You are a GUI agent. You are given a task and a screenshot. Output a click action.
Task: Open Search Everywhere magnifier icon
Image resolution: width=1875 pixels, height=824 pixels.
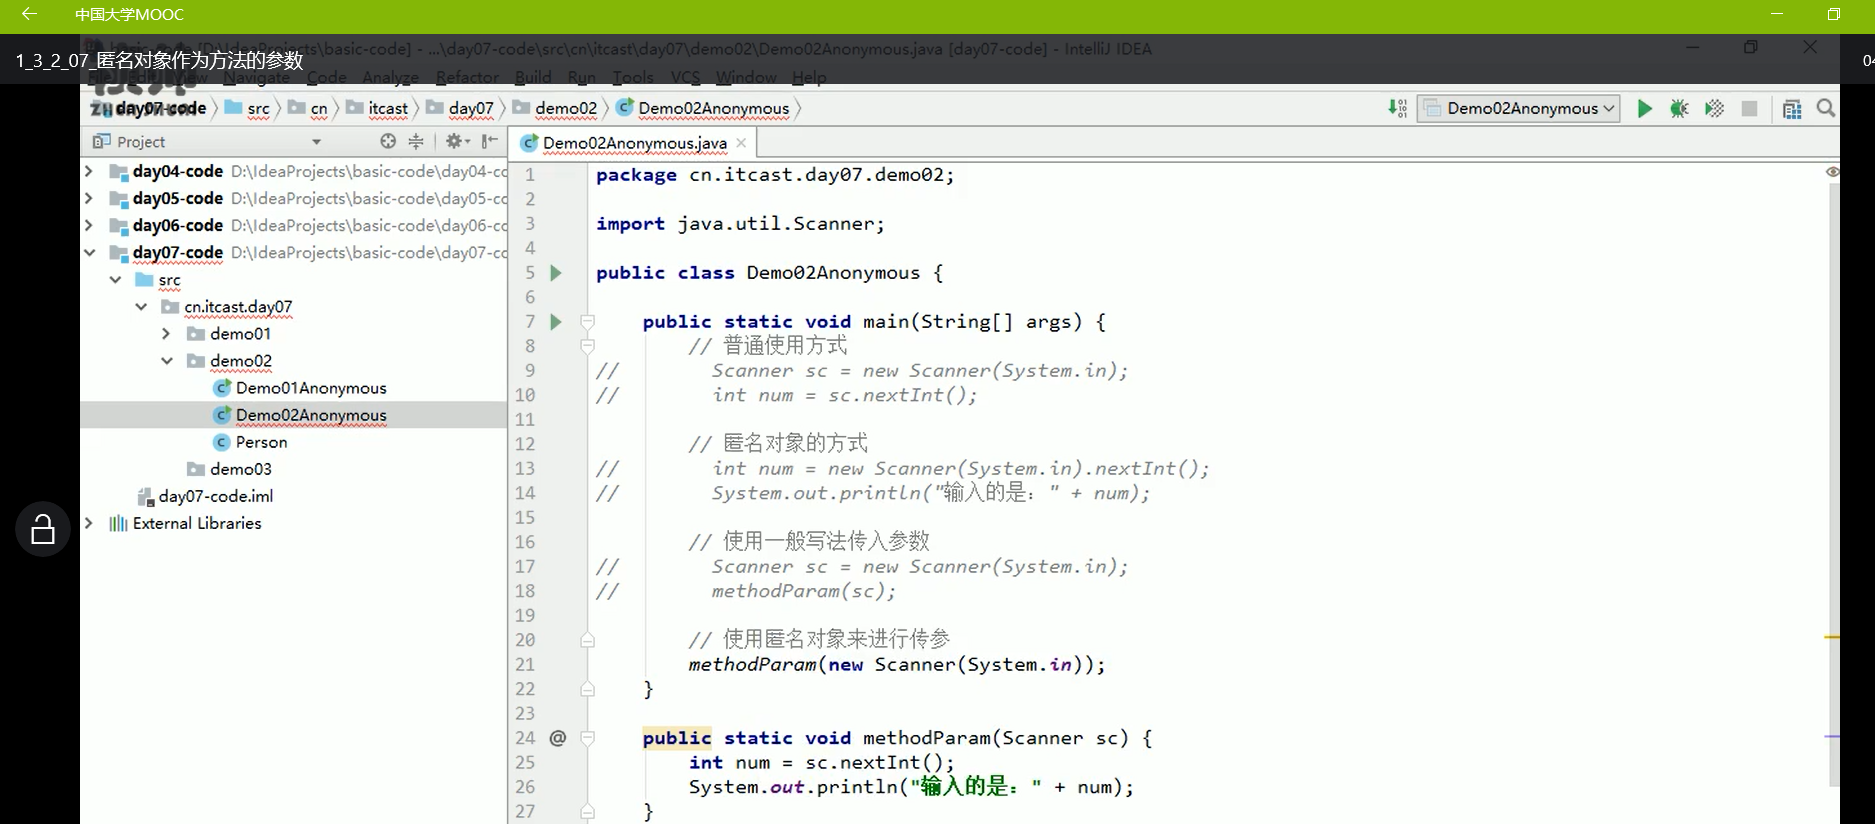[x=1826, y=108]
